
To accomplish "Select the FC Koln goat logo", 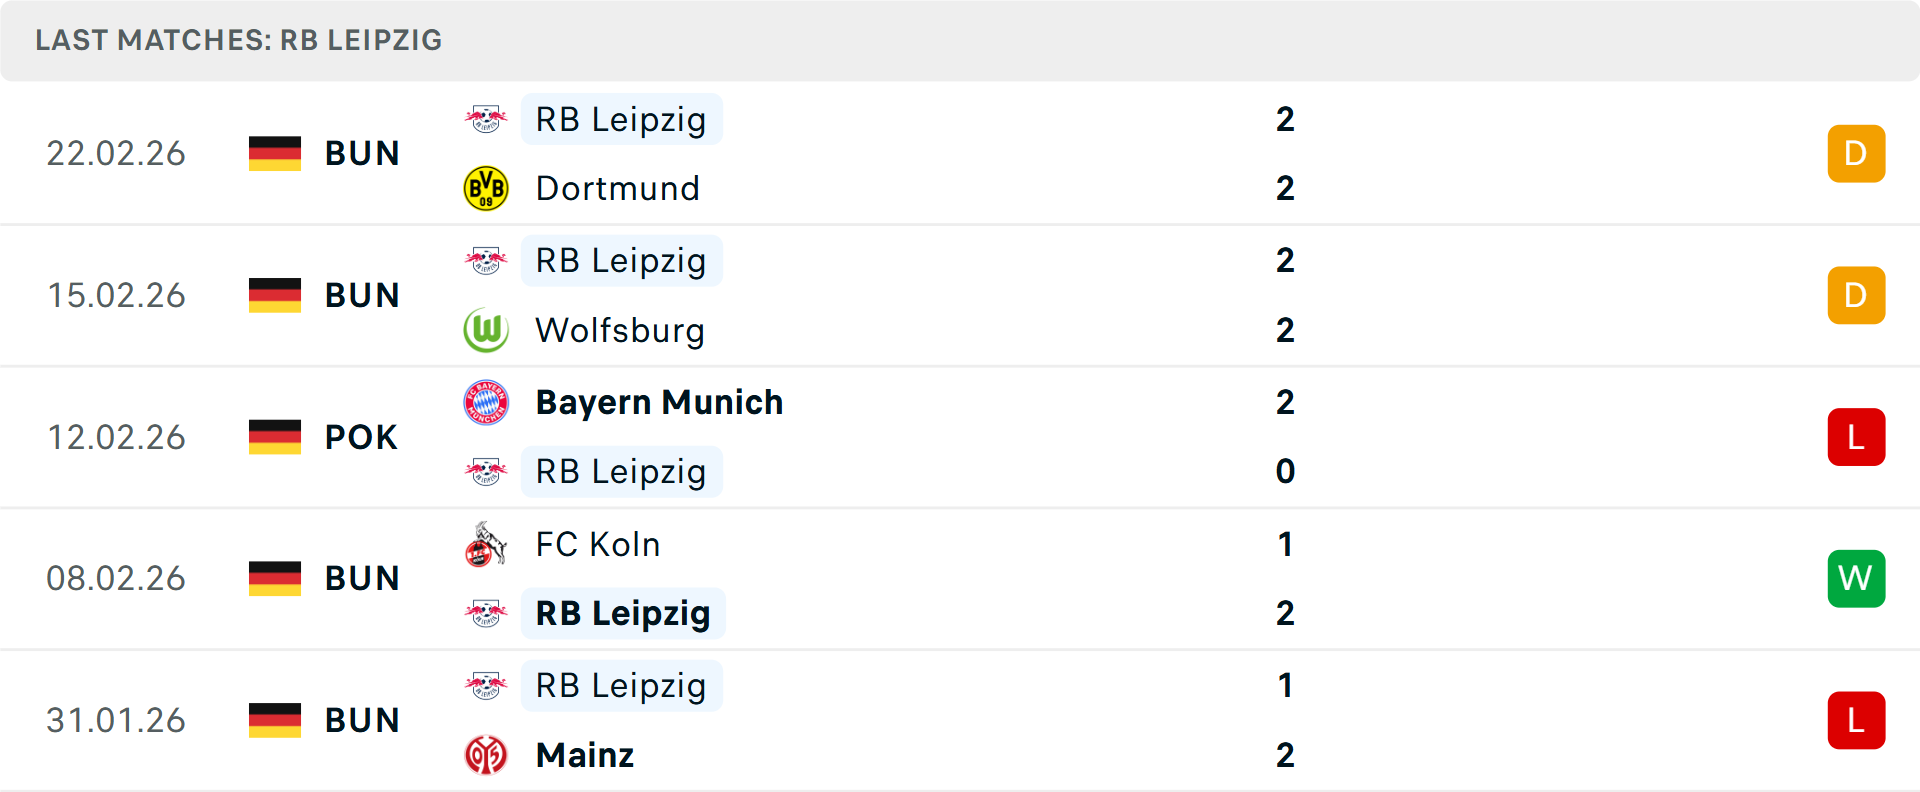I will [487, 545].
